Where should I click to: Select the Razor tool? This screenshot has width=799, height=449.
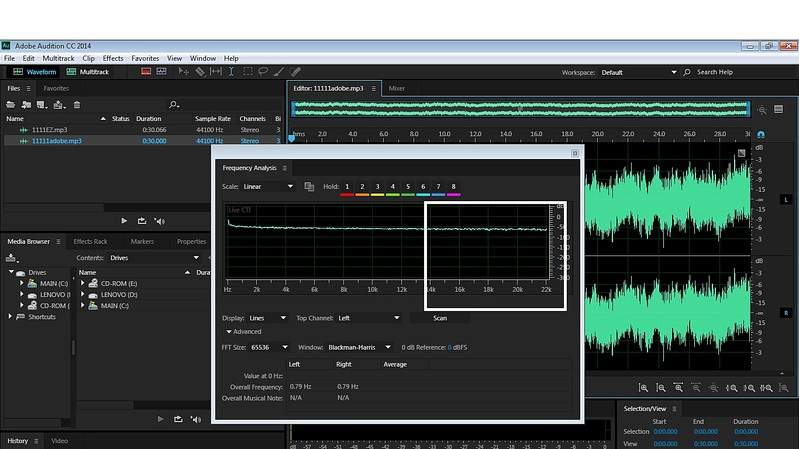click(200, 71)
